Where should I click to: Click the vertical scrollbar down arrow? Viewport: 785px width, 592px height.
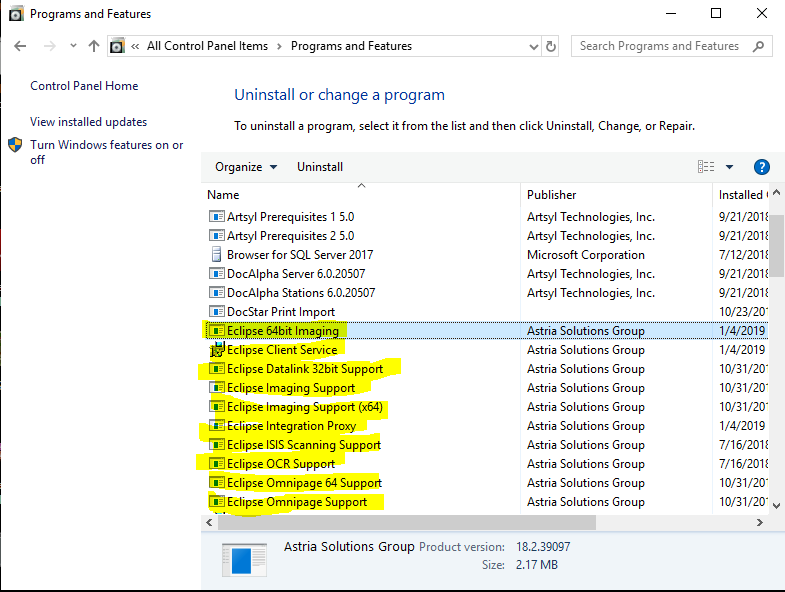click(x=776, y=506)
